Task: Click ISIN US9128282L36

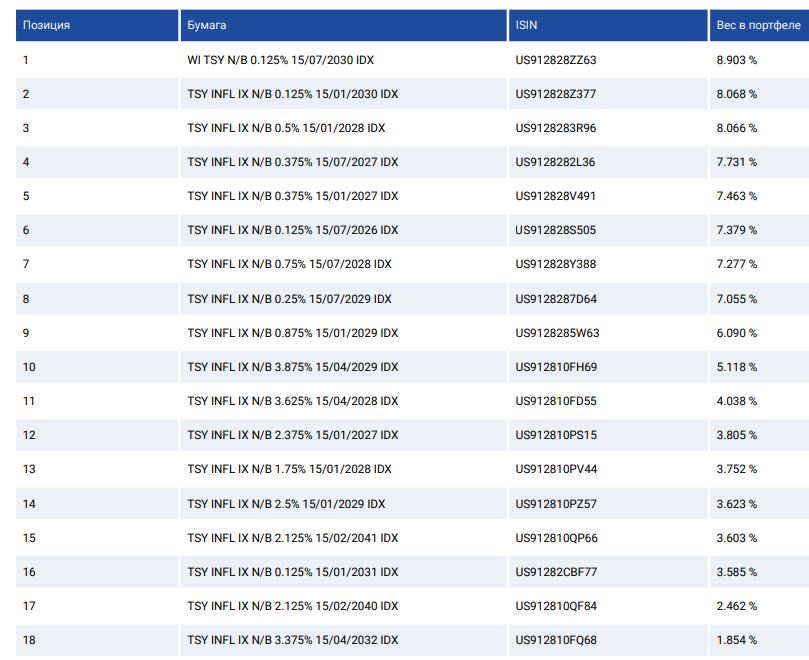Action: (555, 162)
